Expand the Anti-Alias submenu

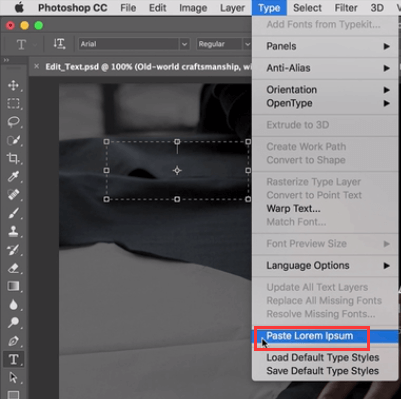[327, 68]
